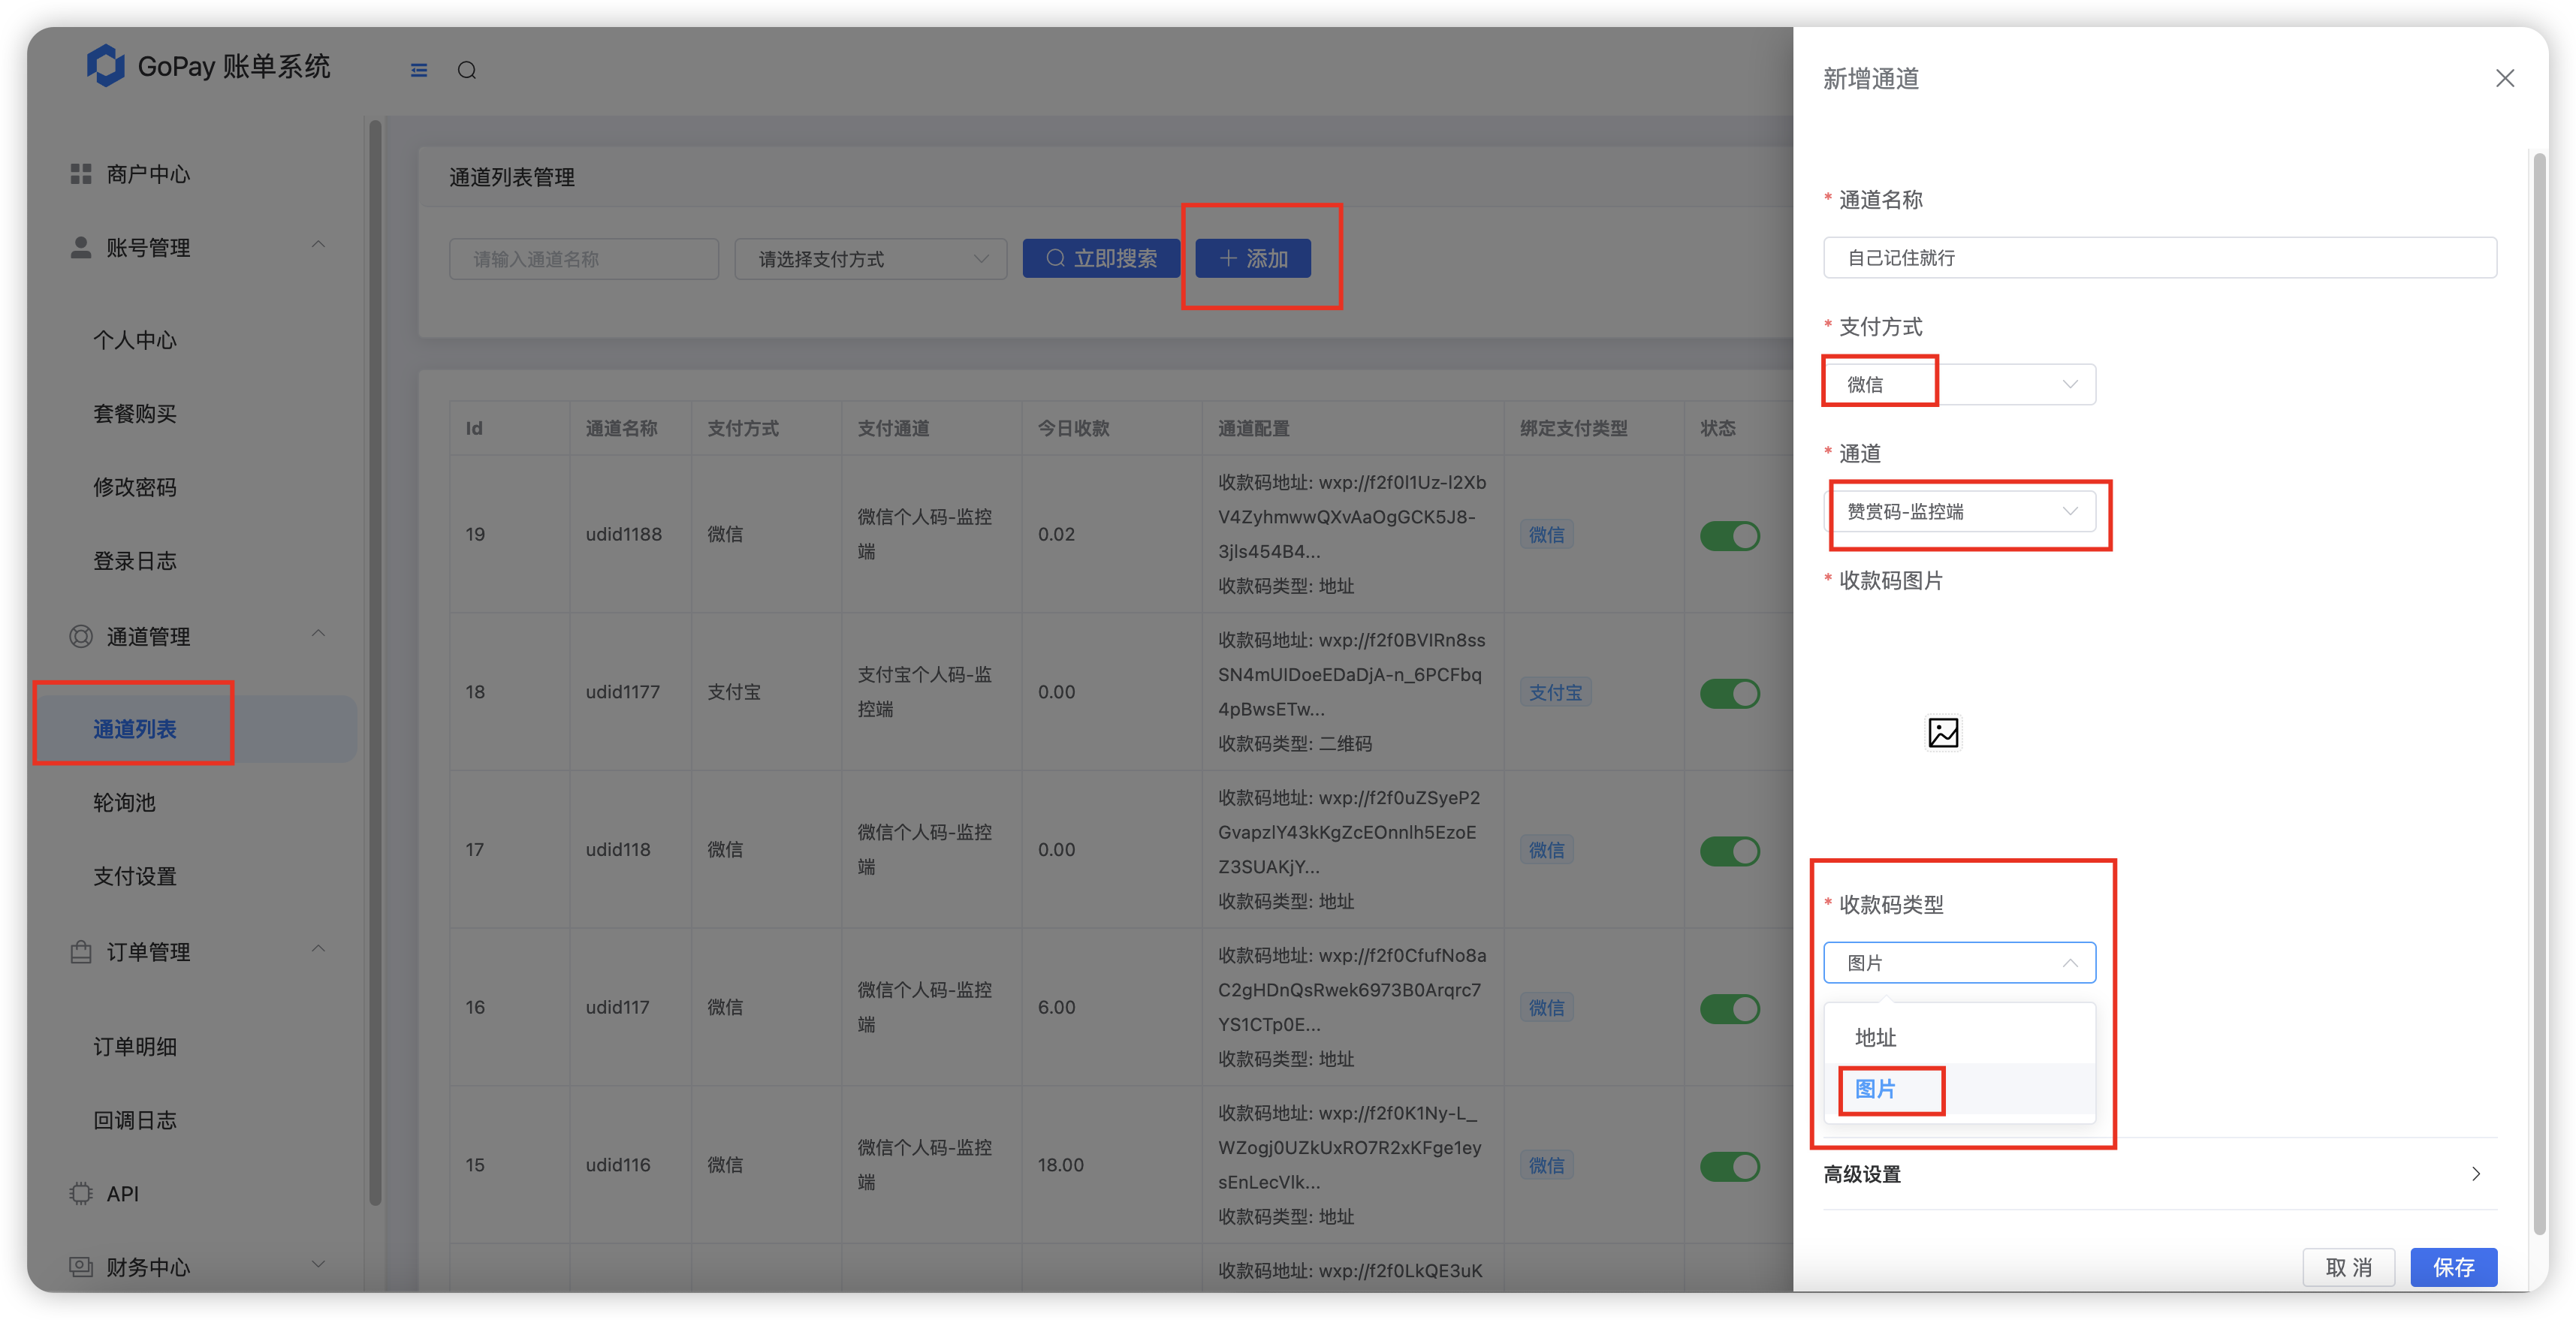Screen dimensions: 2576x1320
Task: Open the search magnifier icon in header
Action: click(467, 70)
